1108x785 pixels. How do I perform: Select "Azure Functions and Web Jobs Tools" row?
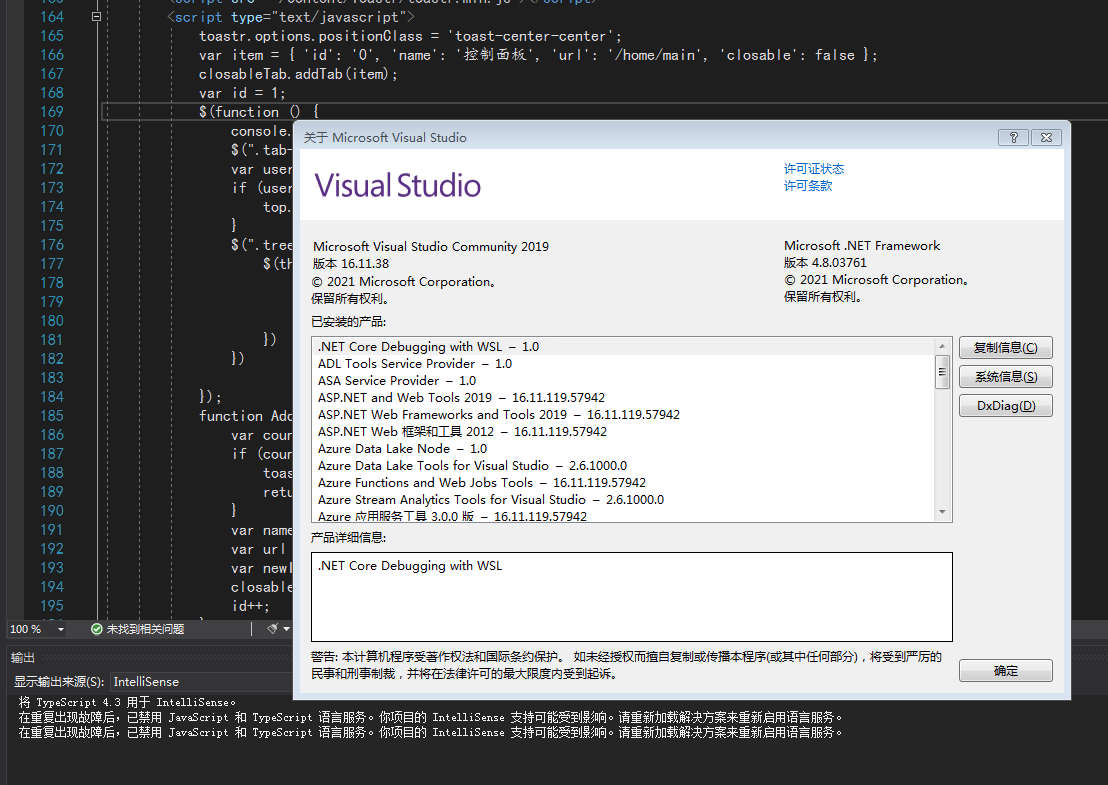click(x=623, y=482)
